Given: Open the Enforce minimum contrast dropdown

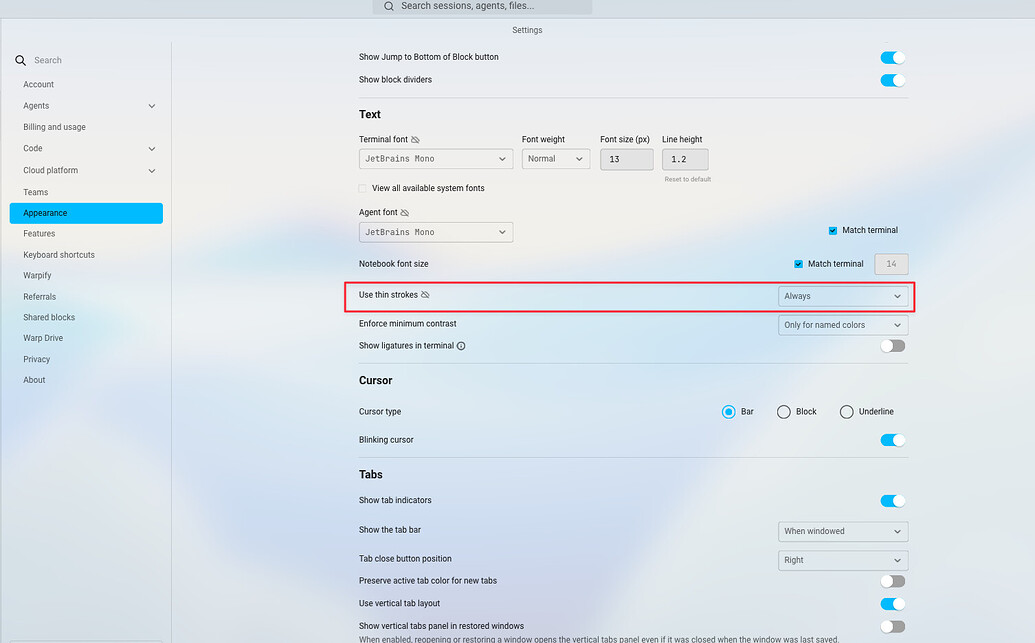Looking at the screenshot, I should pyautogui.click(x=843, y=325).
